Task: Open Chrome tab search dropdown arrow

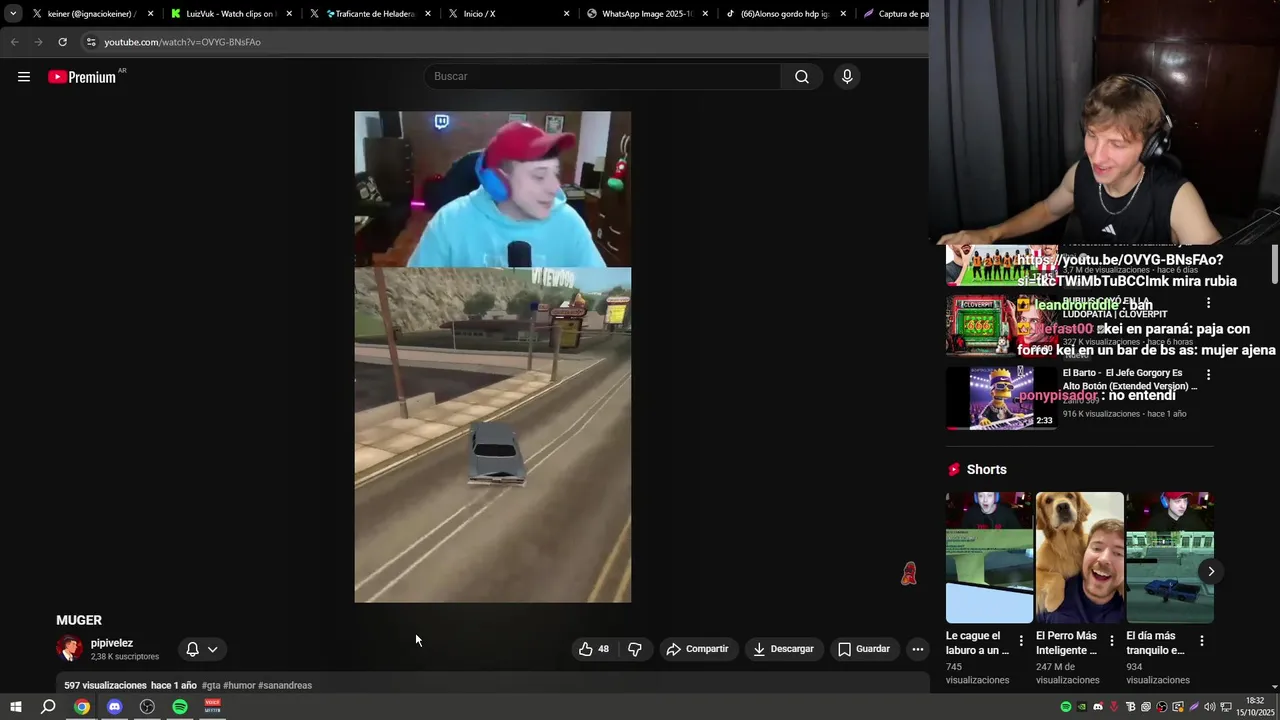Action: click(x=13, y=14)
